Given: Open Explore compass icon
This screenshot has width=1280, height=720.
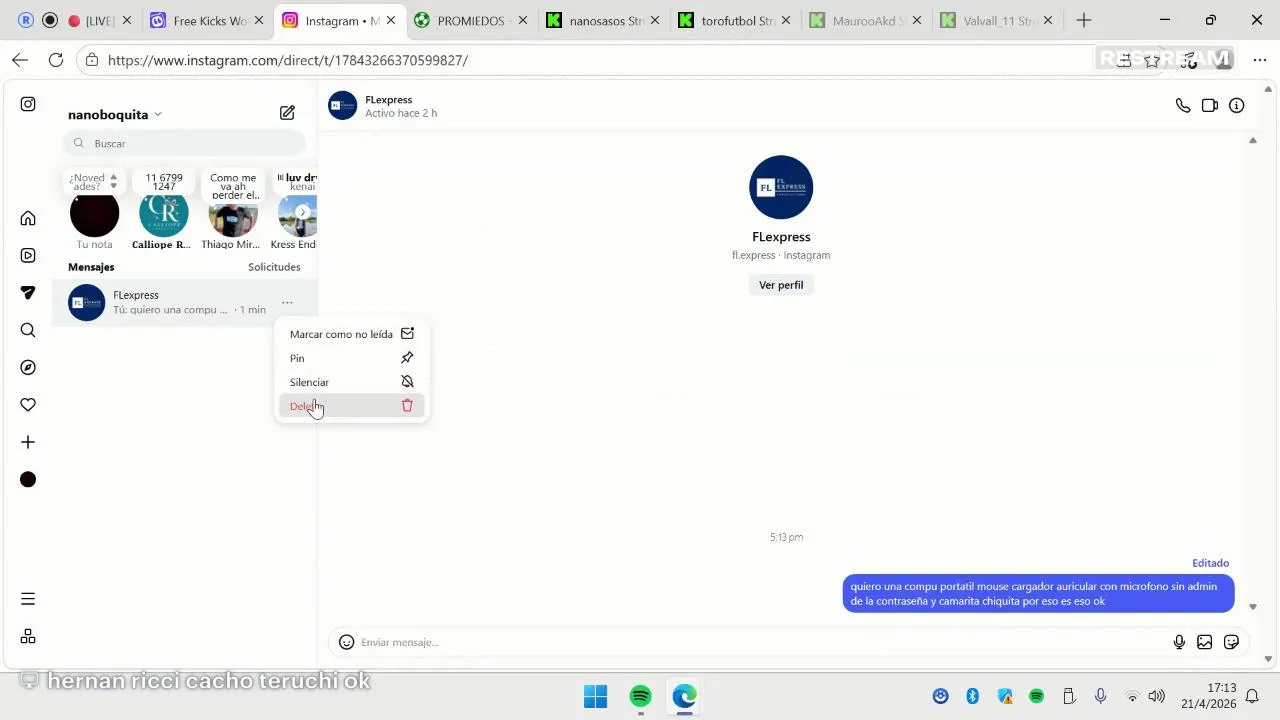Looking at the screenshot, I should click(x=28, y=367).
